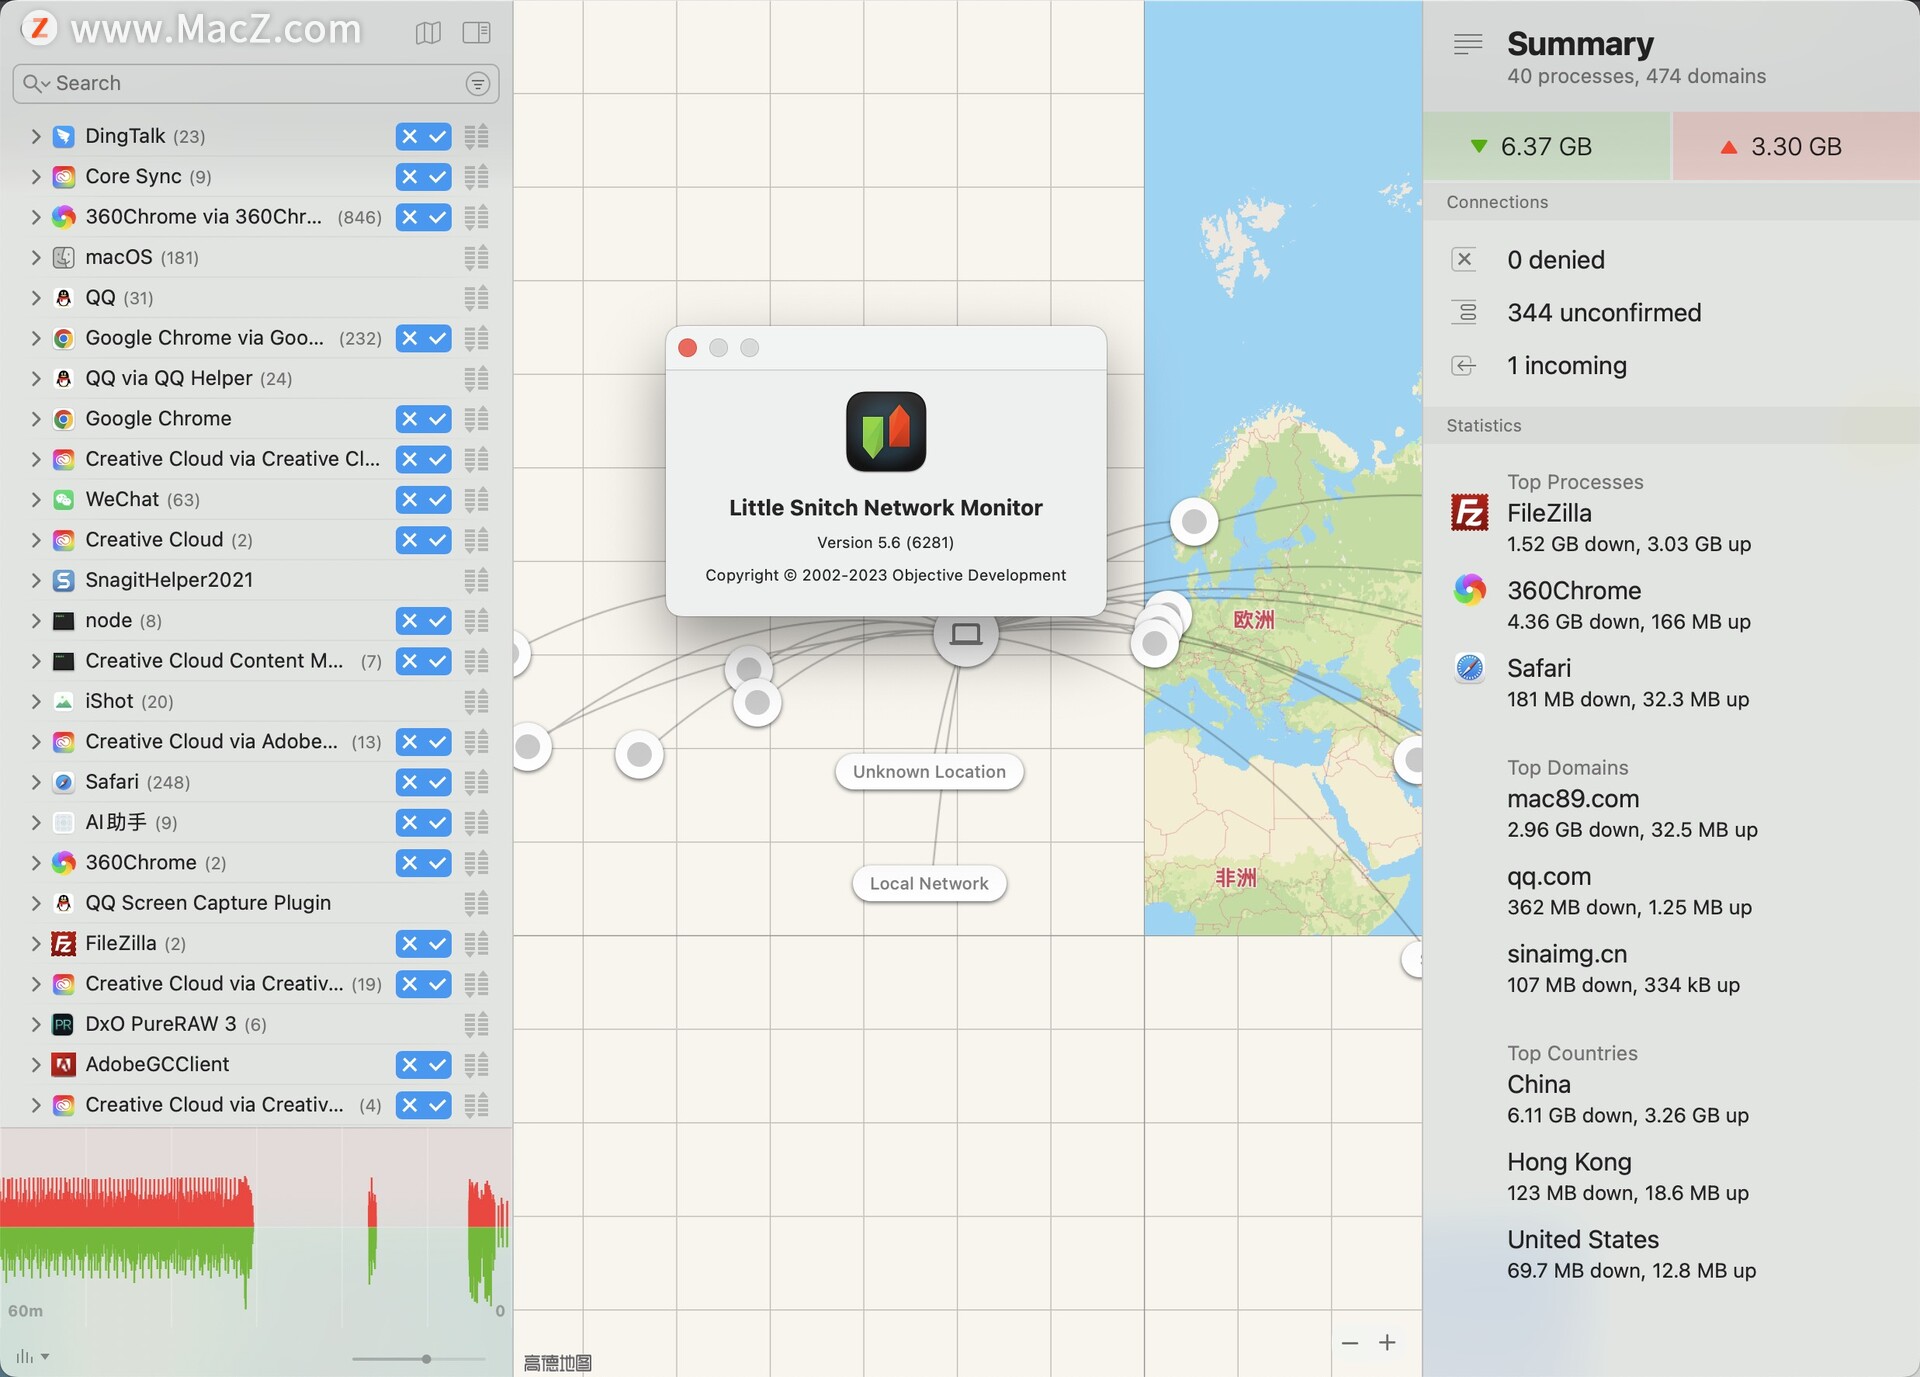Click the Unknown Location label
Screen dimensions: 1920x1377
(x=928, y=772)
